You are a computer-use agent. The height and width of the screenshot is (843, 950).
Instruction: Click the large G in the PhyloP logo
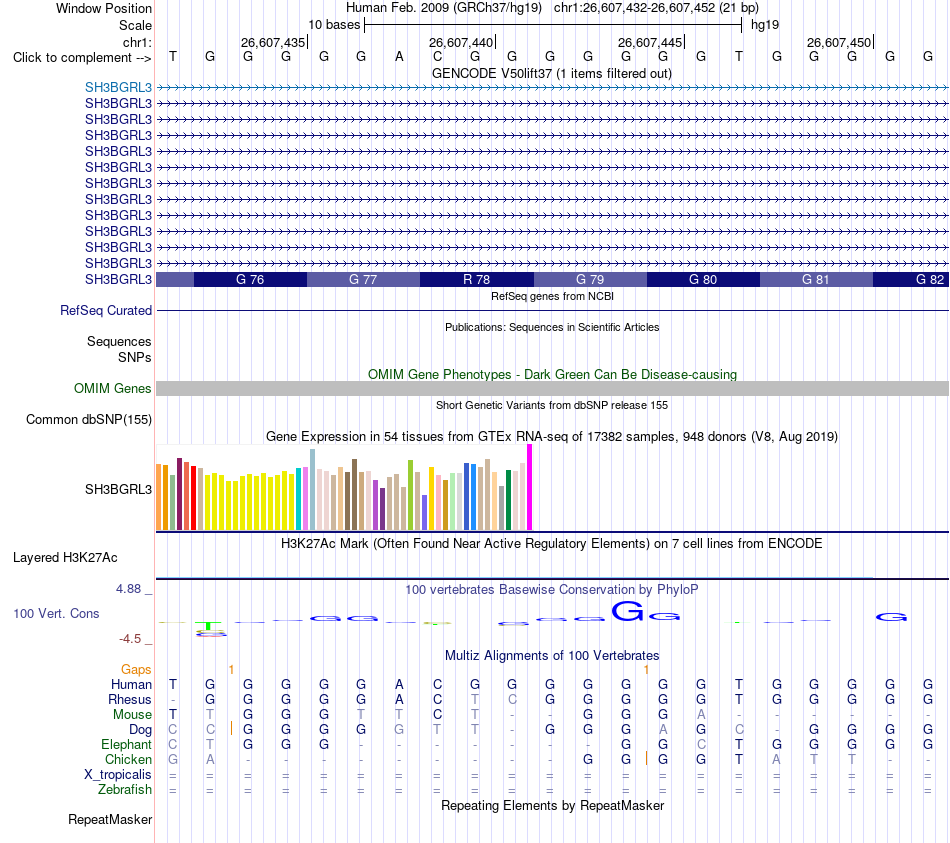point(627,611)
